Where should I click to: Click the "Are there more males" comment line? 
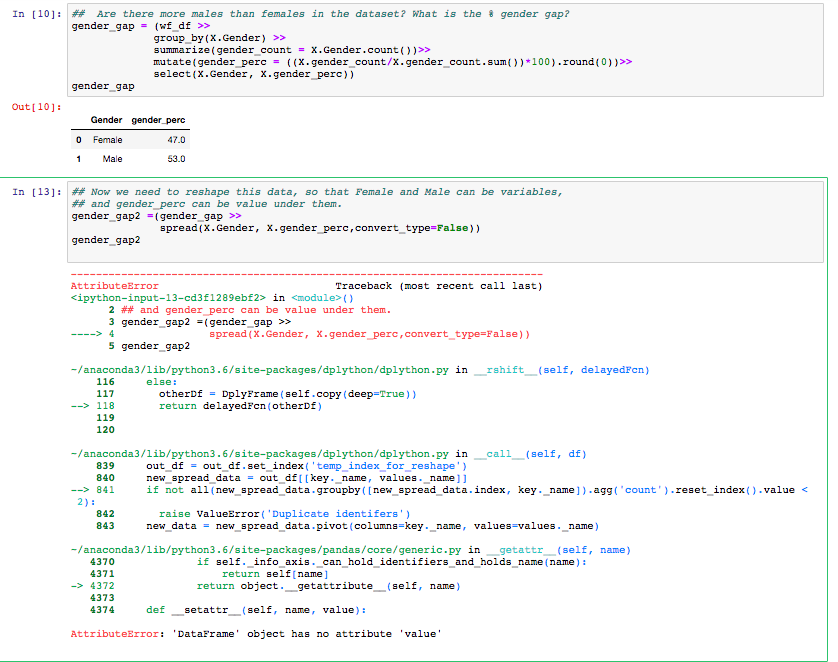coord(321,14)
